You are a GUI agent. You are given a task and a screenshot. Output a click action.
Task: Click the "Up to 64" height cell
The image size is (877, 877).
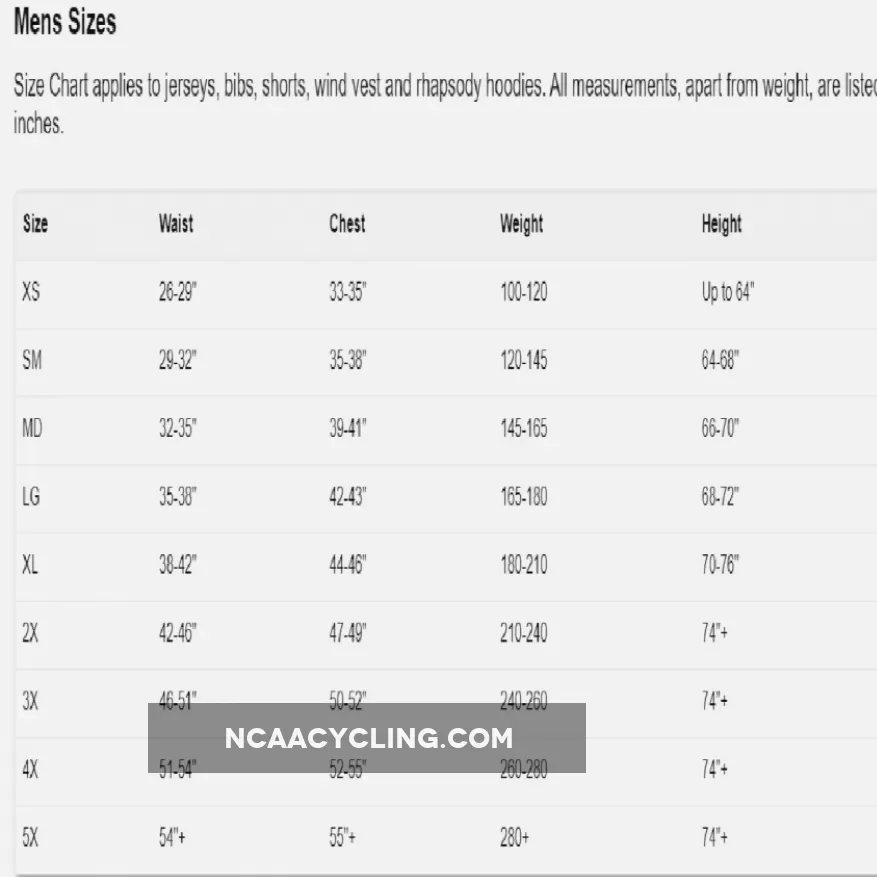tap(727, 293)
